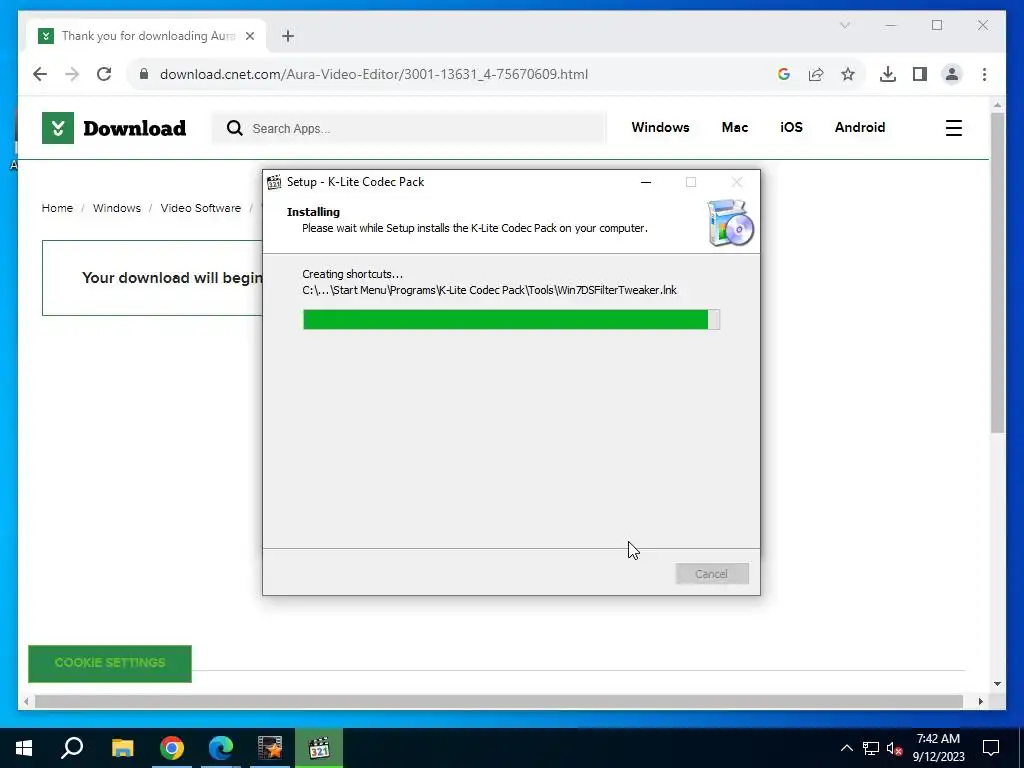This screenshot has height=768, width=1024.
Task: Follow the Video Software breadcrumb link
Action: 200,208
